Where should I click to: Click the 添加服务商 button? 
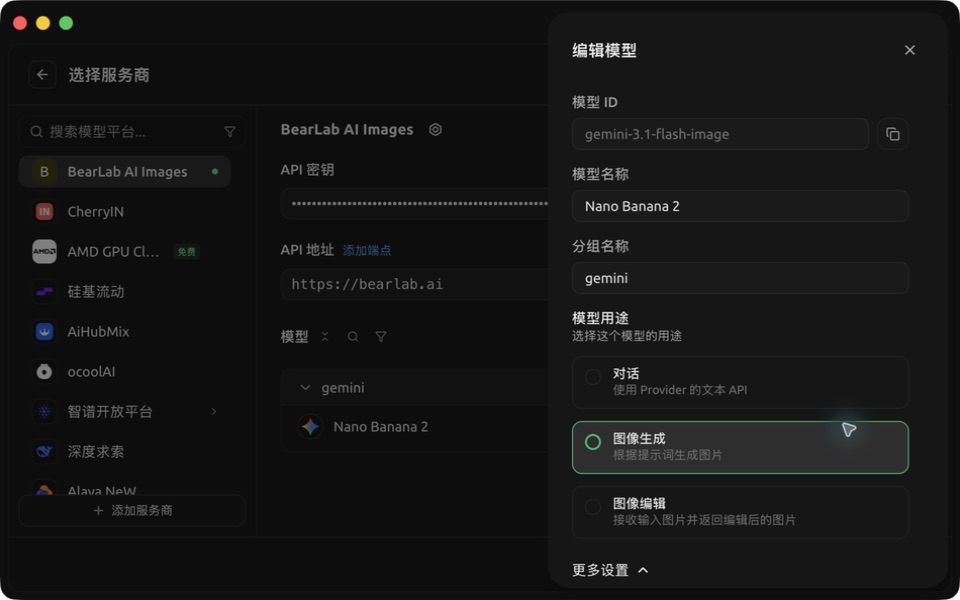point(132,511)
